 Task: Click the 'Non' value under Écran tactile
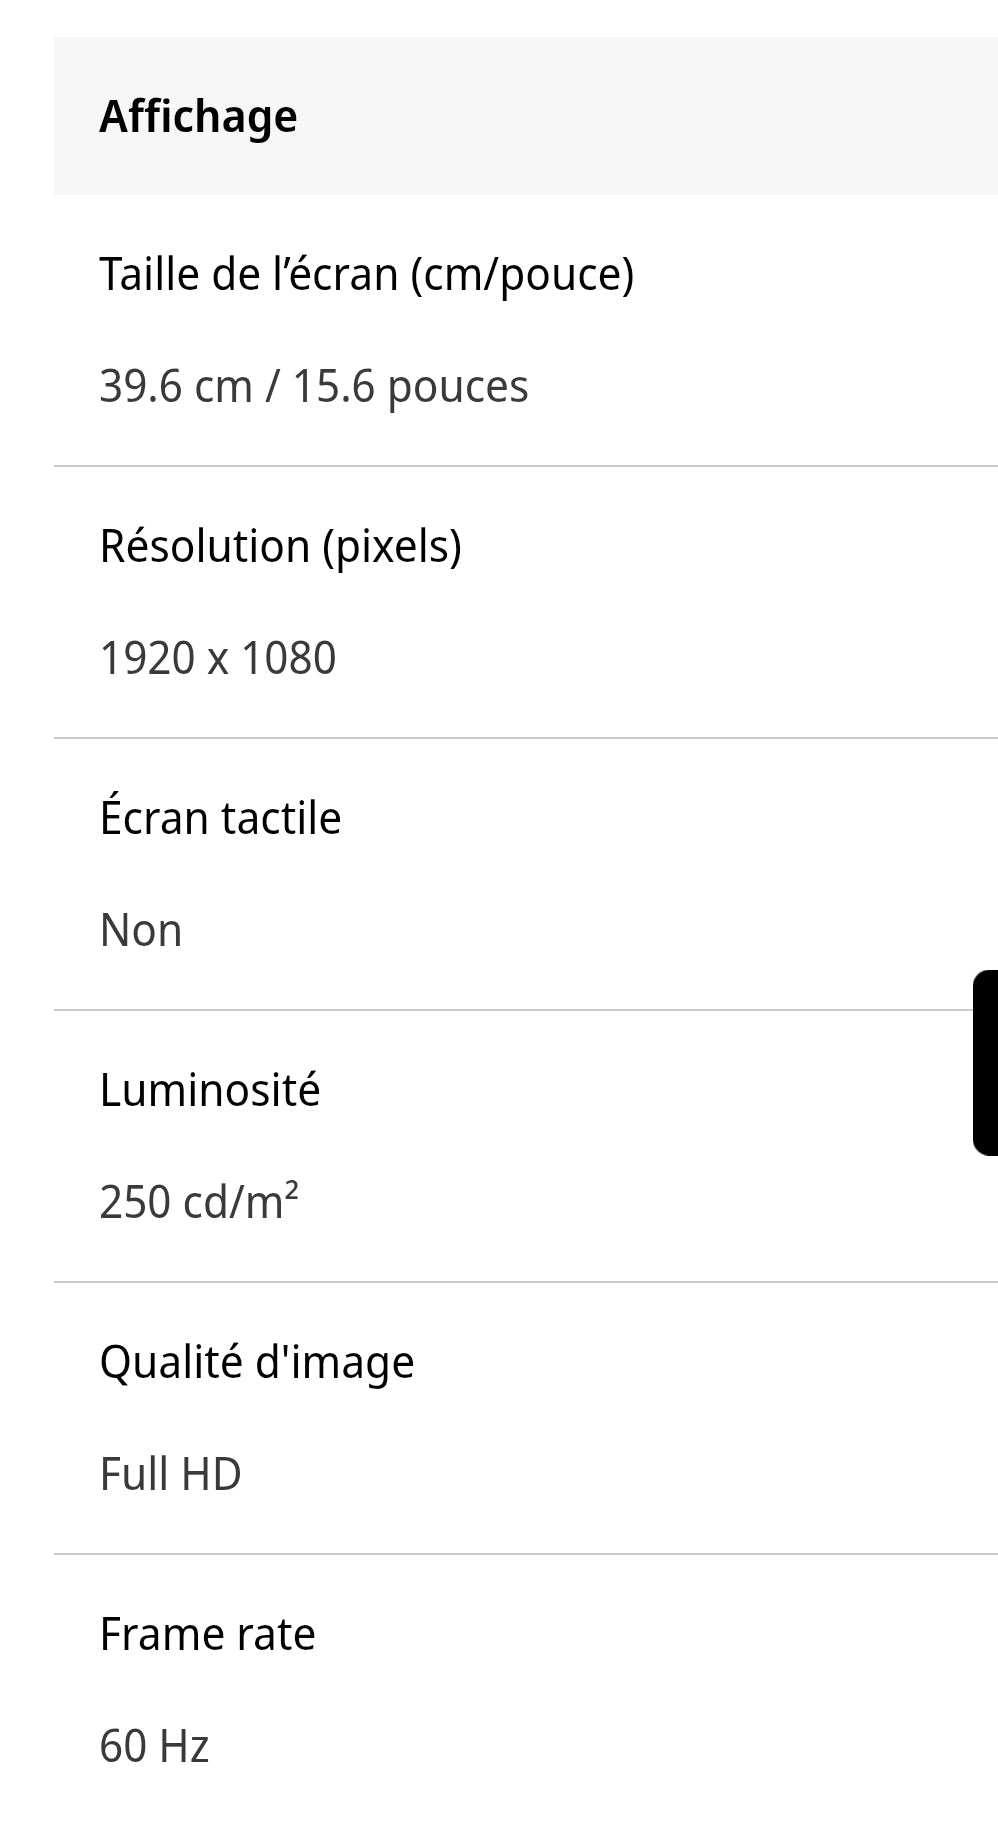click(x=141, y=930)
